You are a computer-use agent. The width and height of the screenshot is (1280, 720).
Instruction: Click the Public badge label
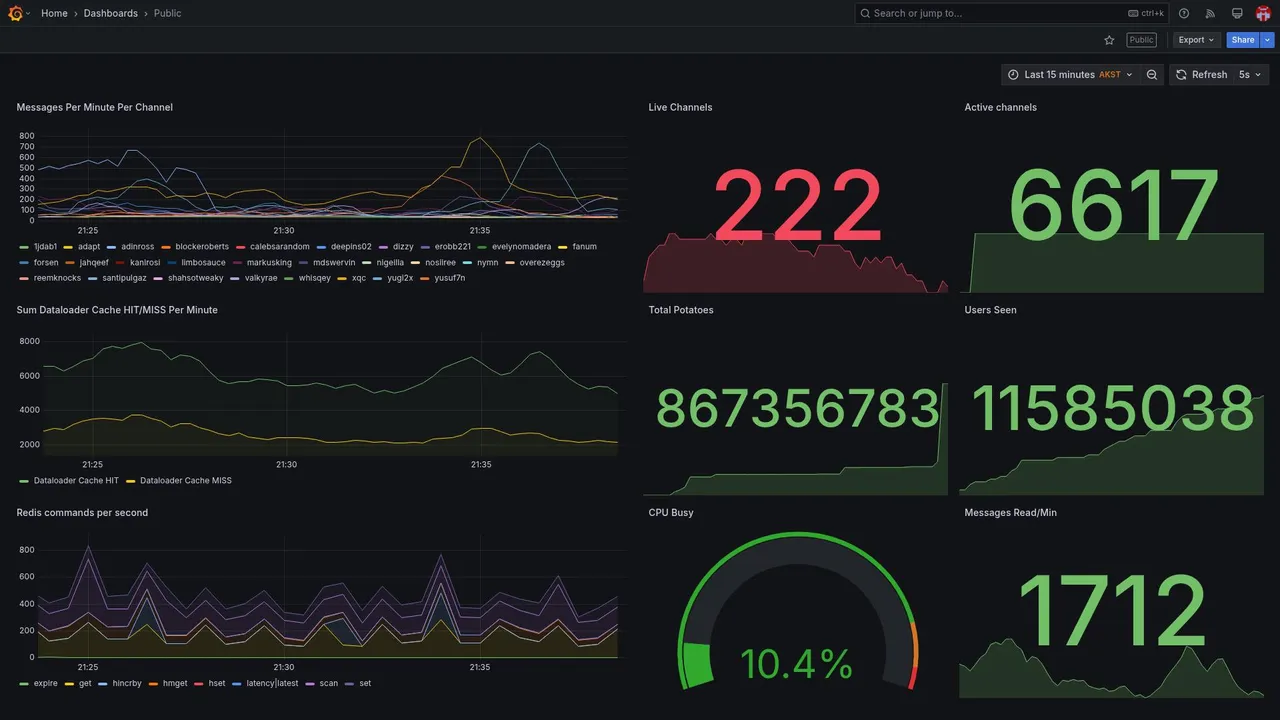click(x=1141, y=40)
